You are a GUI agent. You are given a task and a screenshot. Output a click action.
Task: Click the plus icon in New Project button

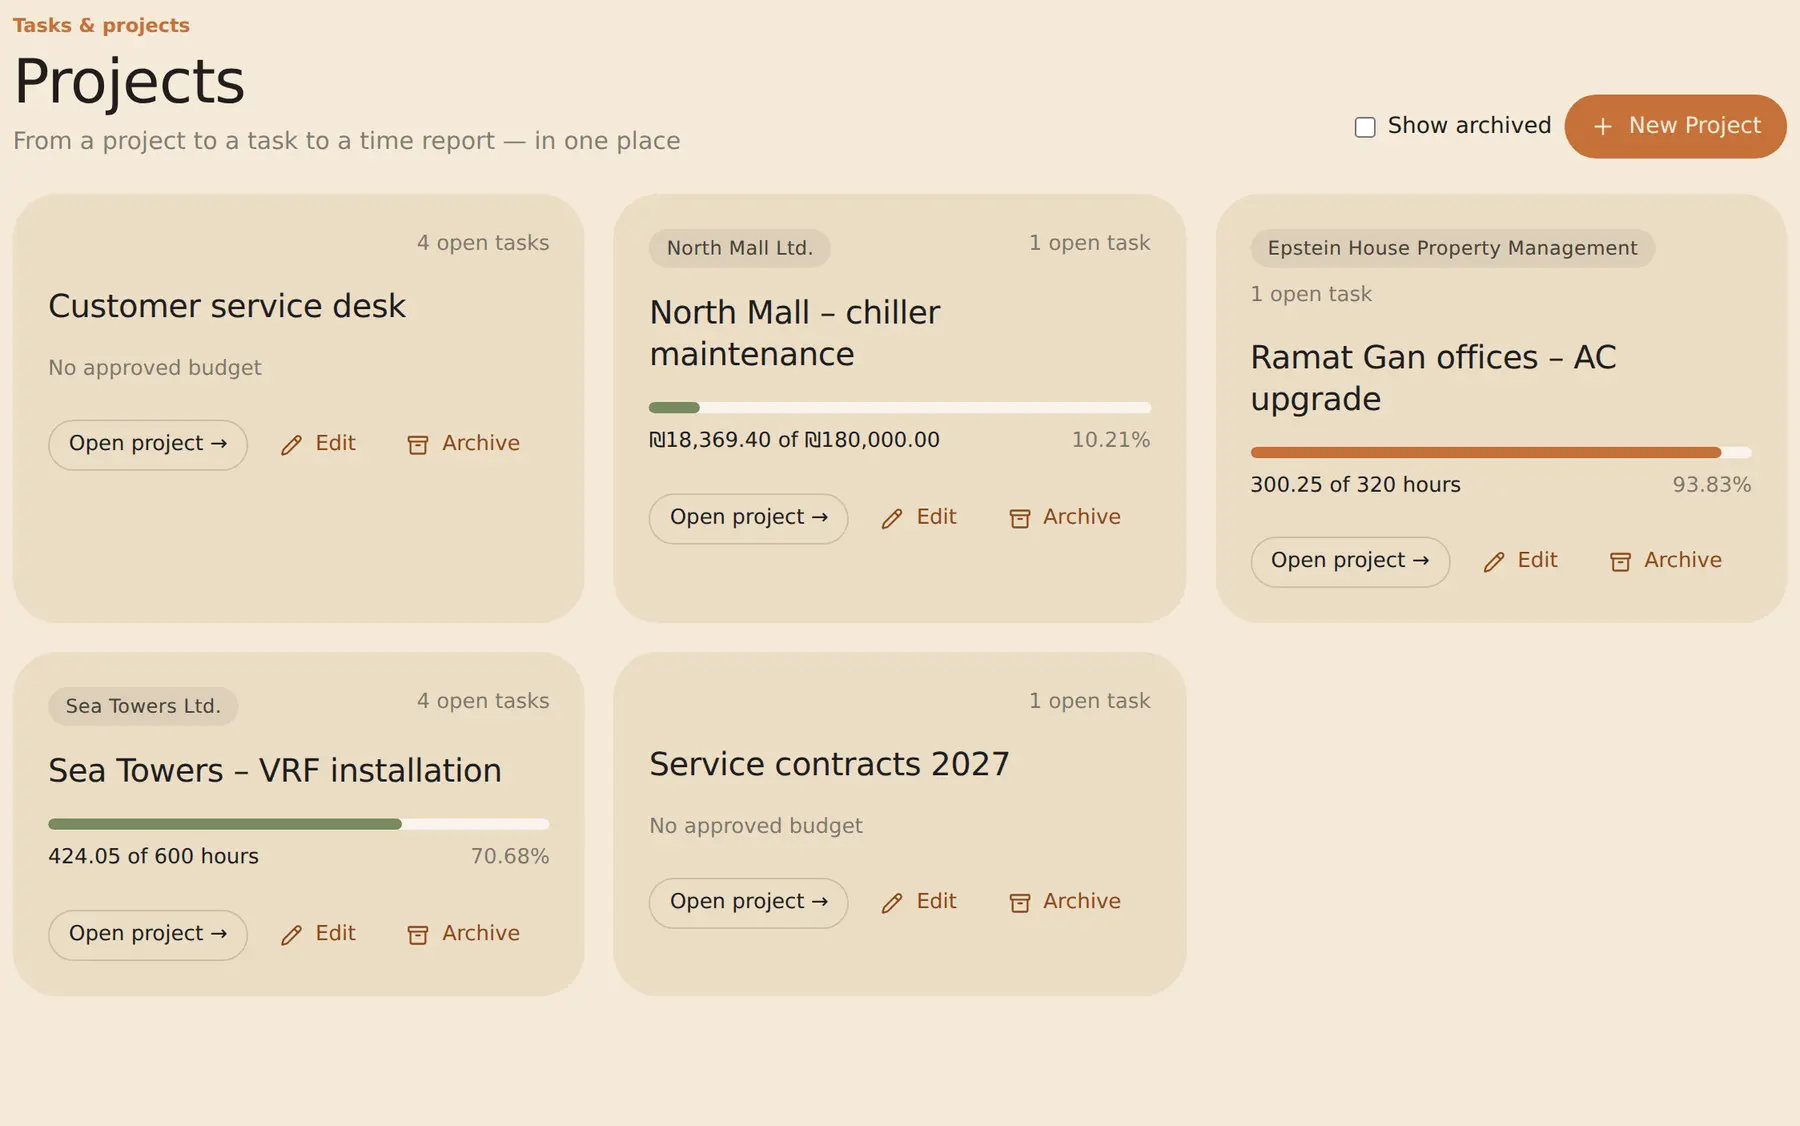tap(1603, 126)
